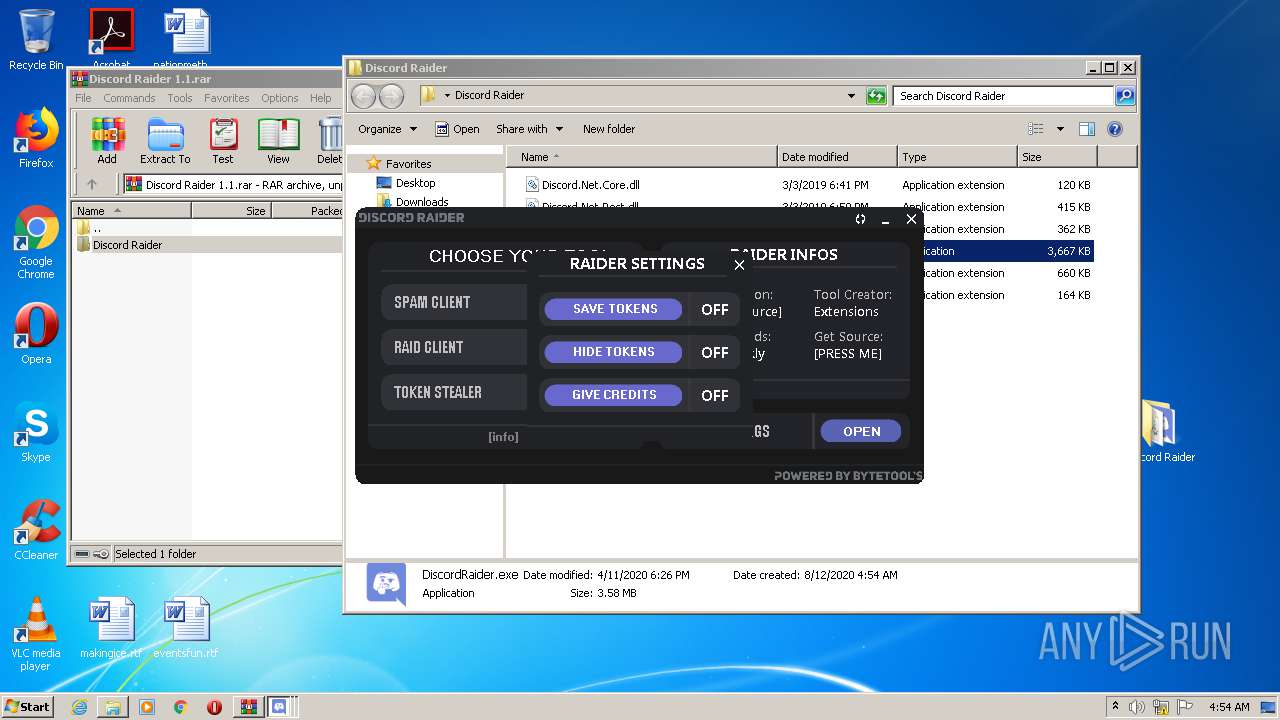Viewport: 1280px width, 720px height.
Task: Open makingice.rtf desktop file
Action: click(x=111, y=628)
